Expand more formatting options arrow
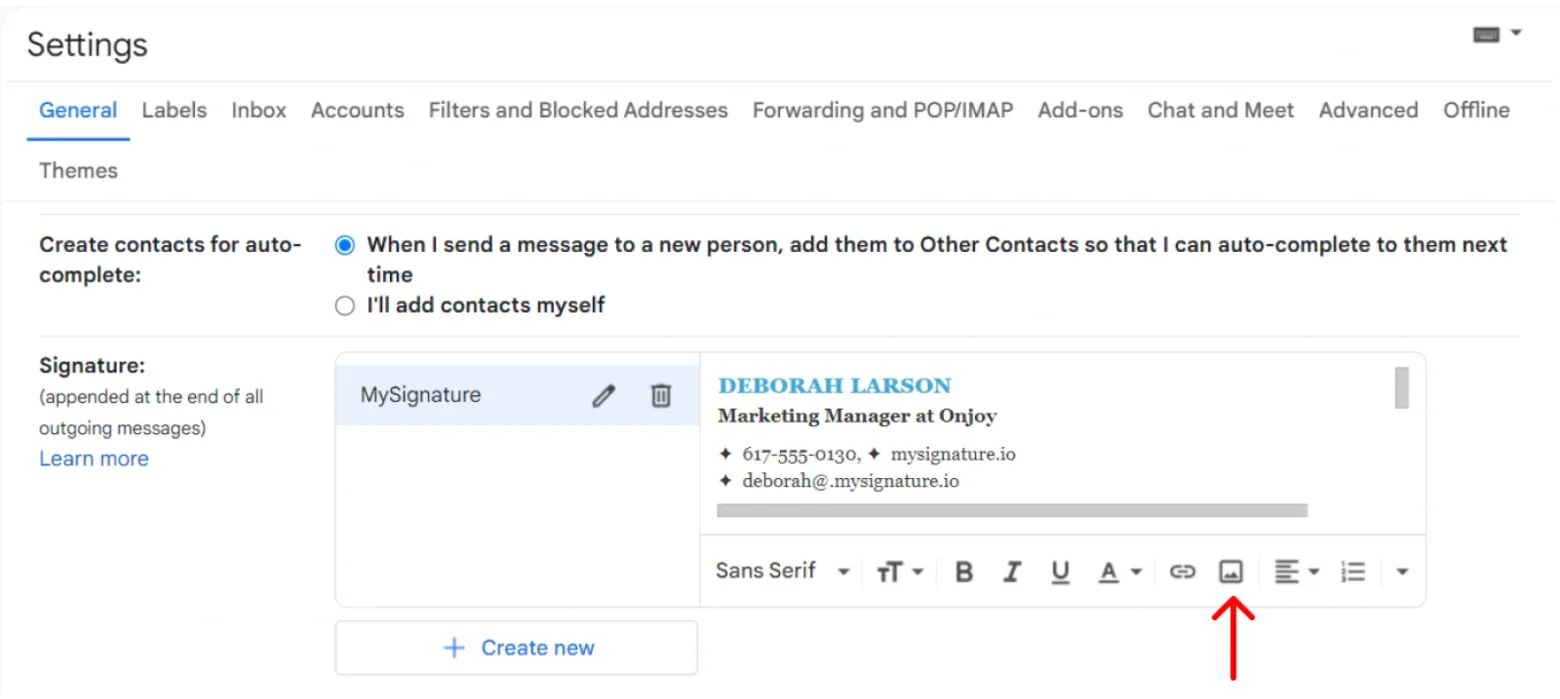 coord(1402,572)
